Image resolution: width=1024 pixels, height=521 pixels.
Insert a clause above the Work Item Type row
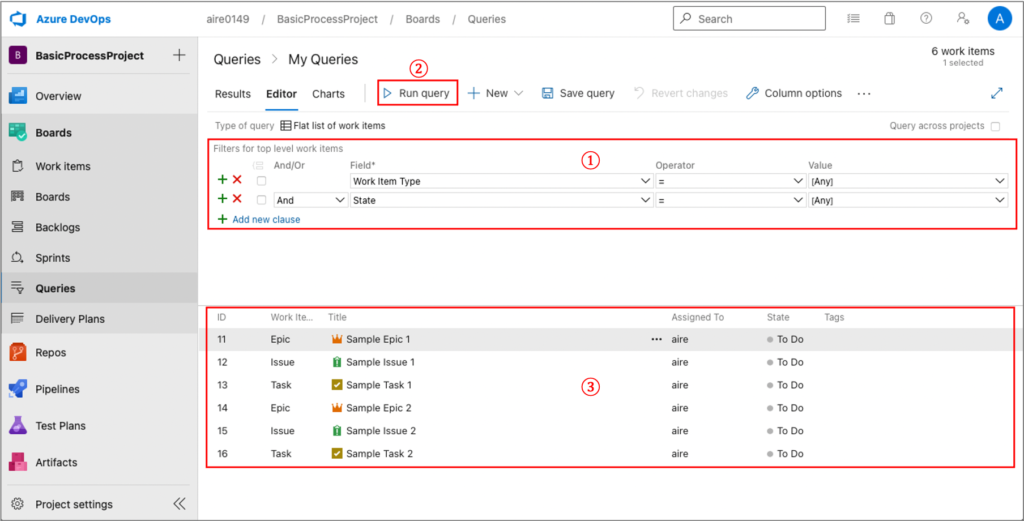pyautogui.click(x=223, y=180)
